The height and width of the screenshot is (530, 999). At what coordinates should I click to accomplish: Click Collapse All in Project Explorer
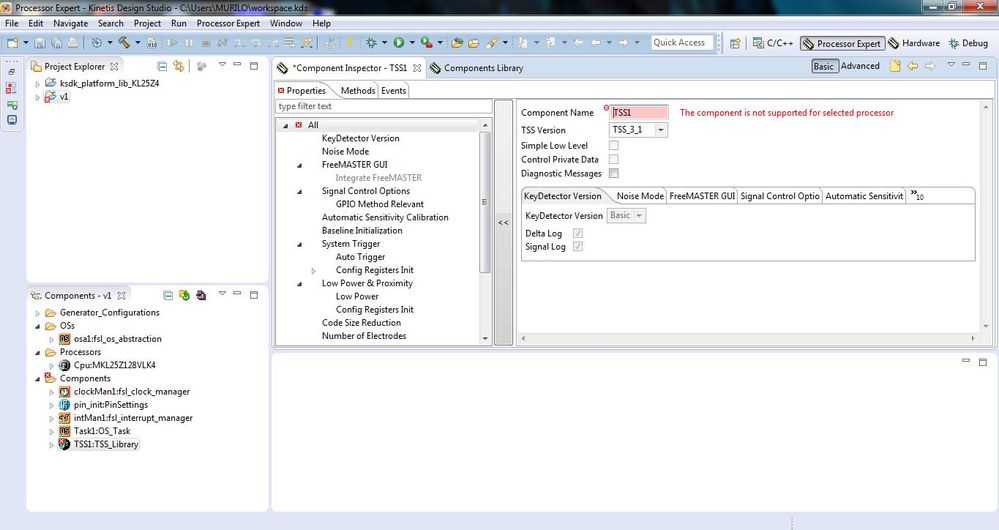[162, 66]
